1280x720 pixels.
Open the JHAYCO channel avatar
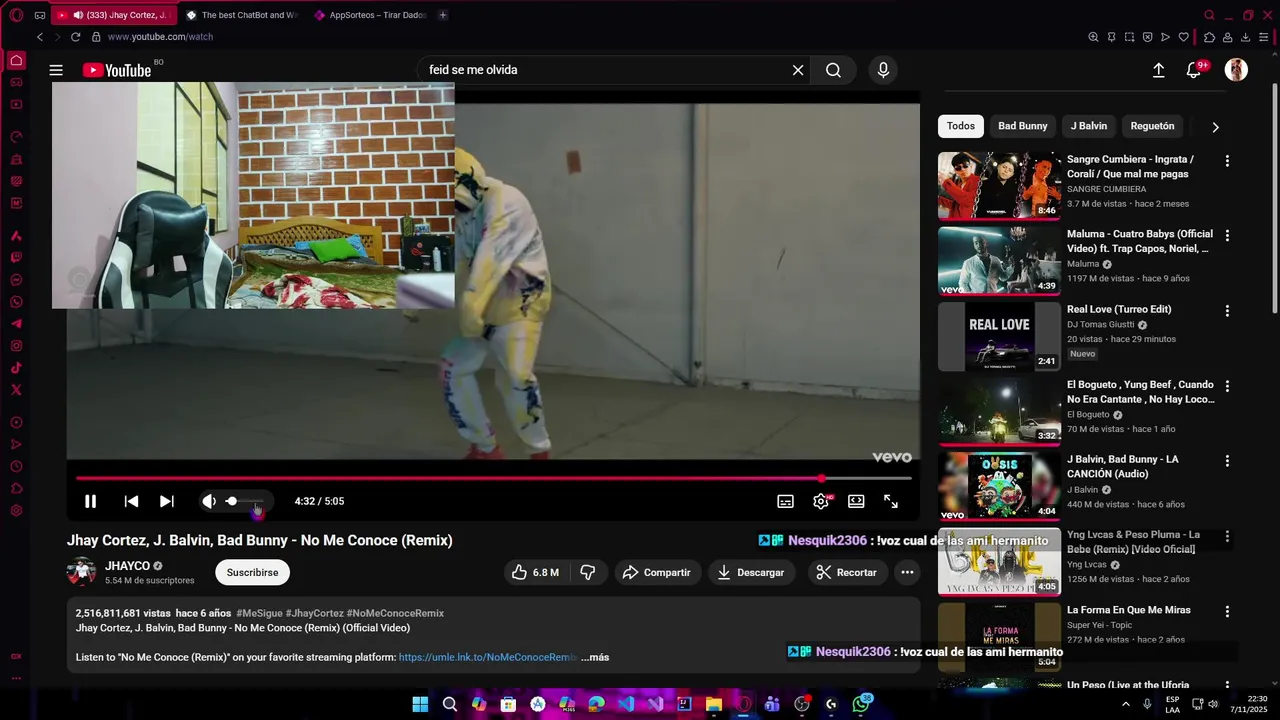tap(81, 572)
